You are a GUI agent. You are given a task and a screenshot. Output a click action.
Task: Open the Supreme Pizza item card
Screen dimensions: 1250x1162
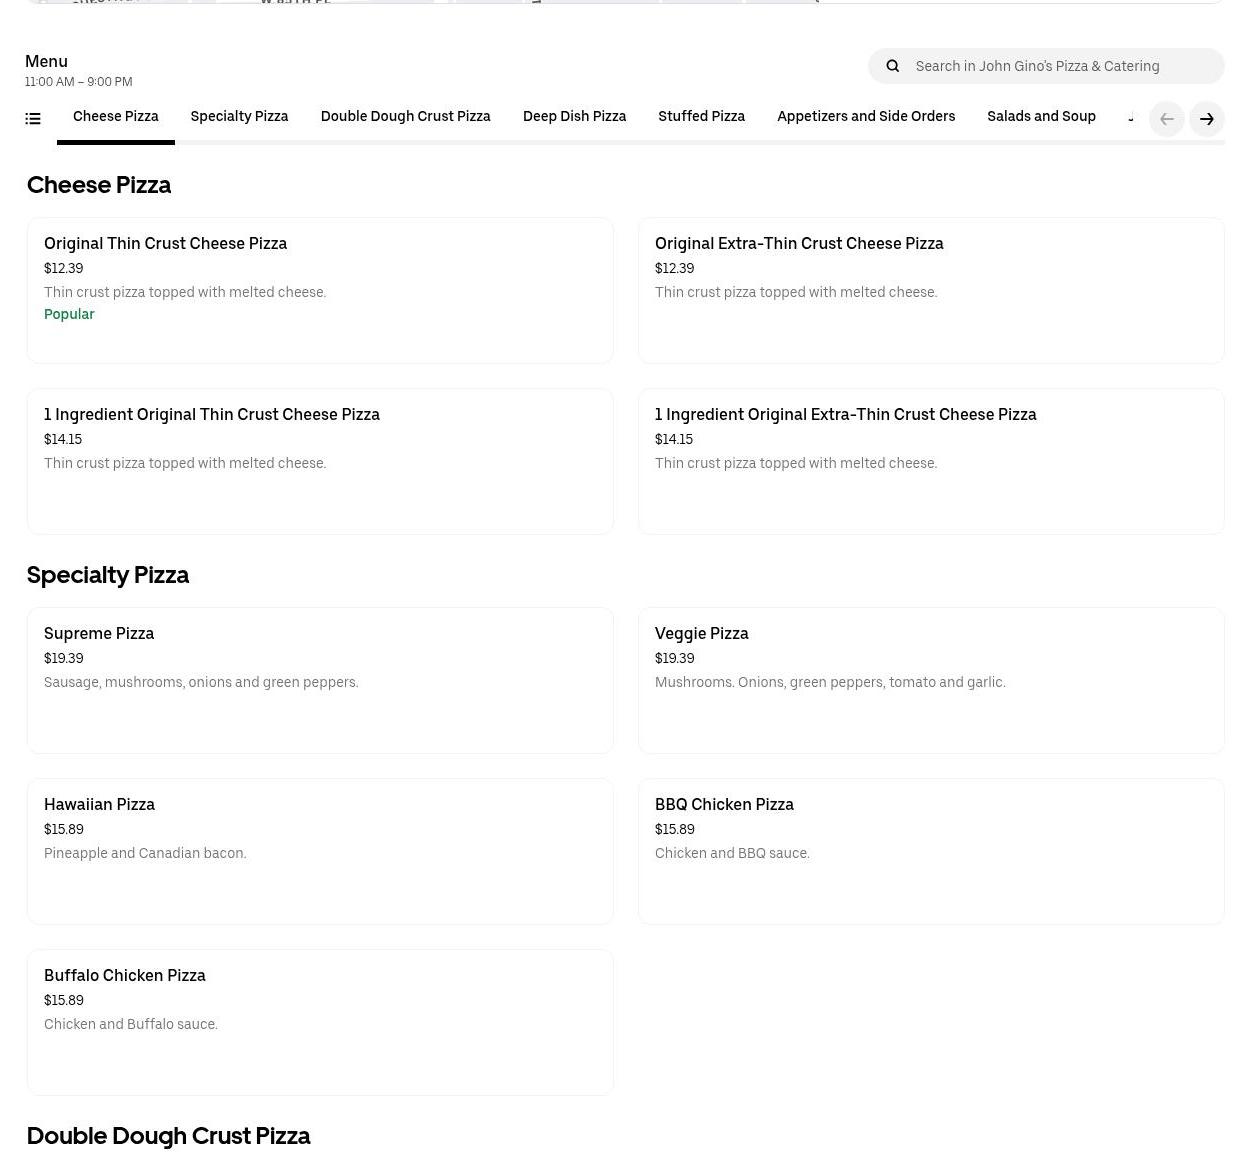click(x=320, y=680)
